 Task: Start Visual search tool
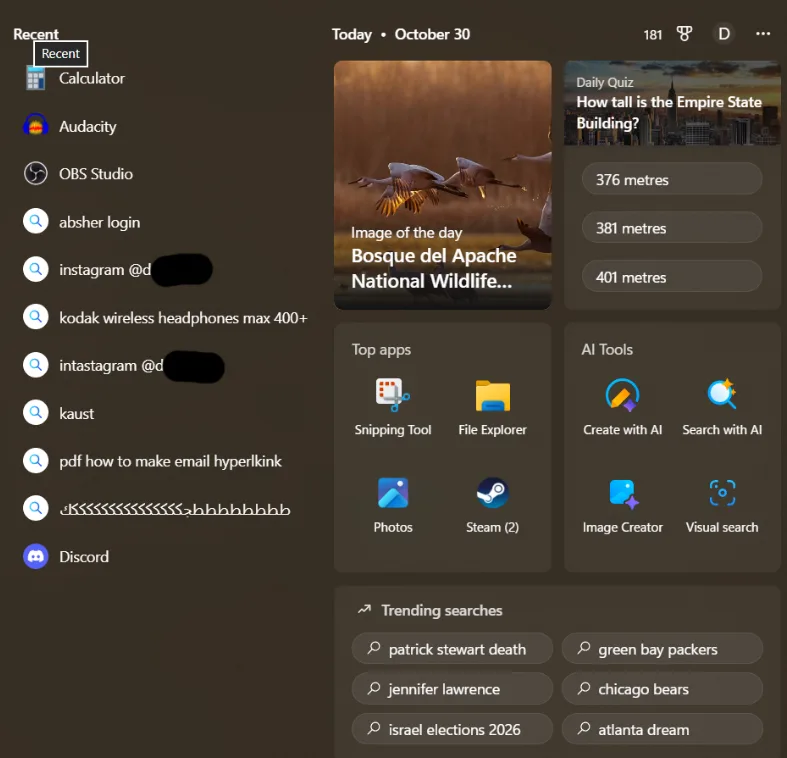[722, 505]
